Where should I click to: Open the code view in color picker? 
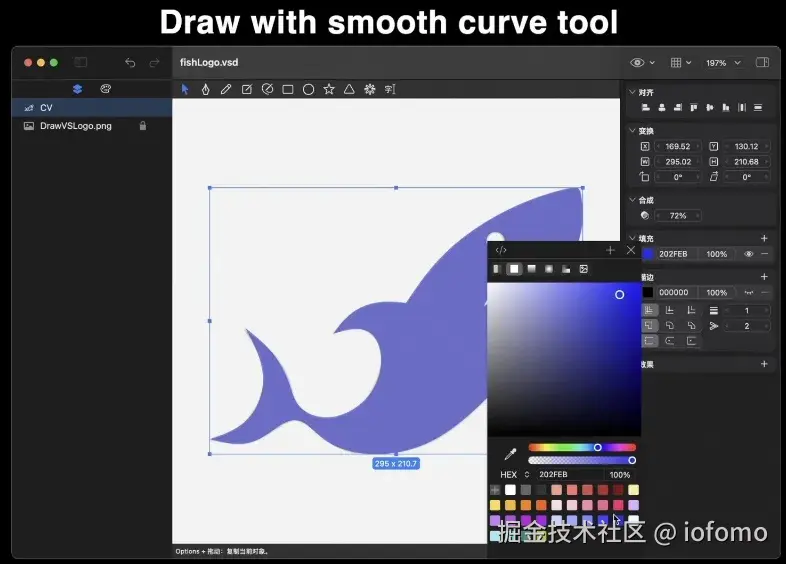pyautogui.click(x=501, y=250)
